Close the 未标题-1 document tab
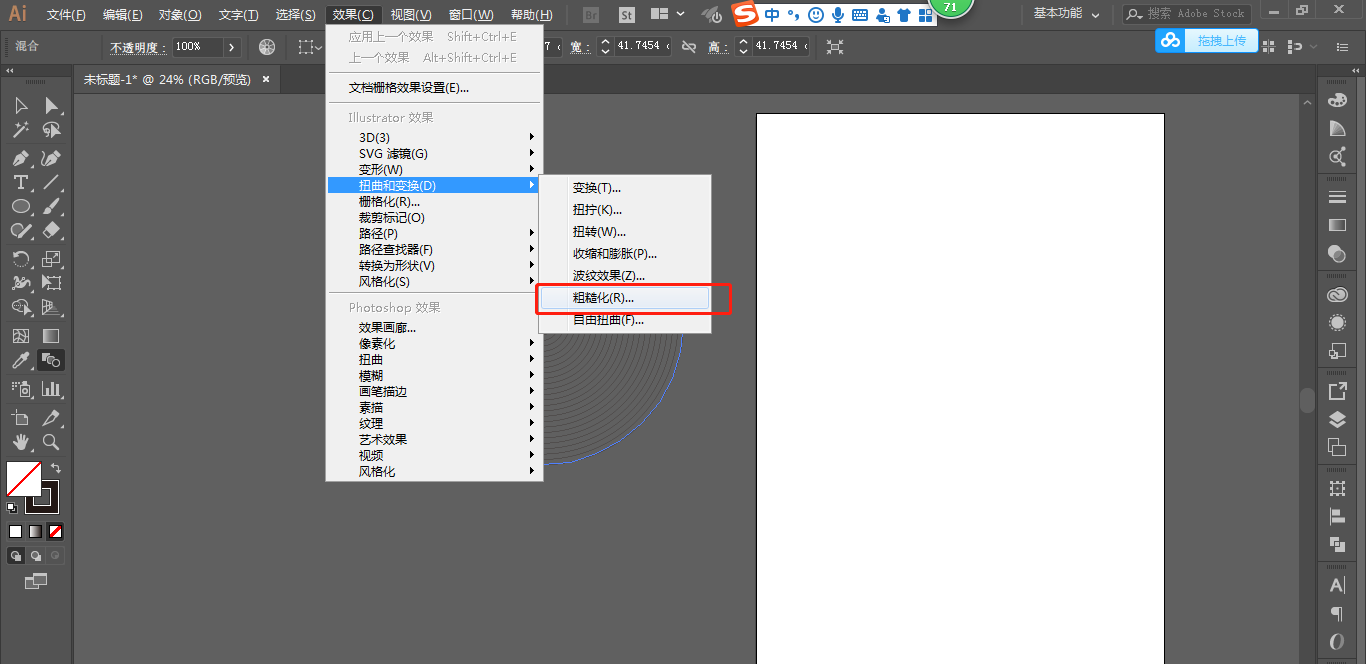 coord(265,79)
